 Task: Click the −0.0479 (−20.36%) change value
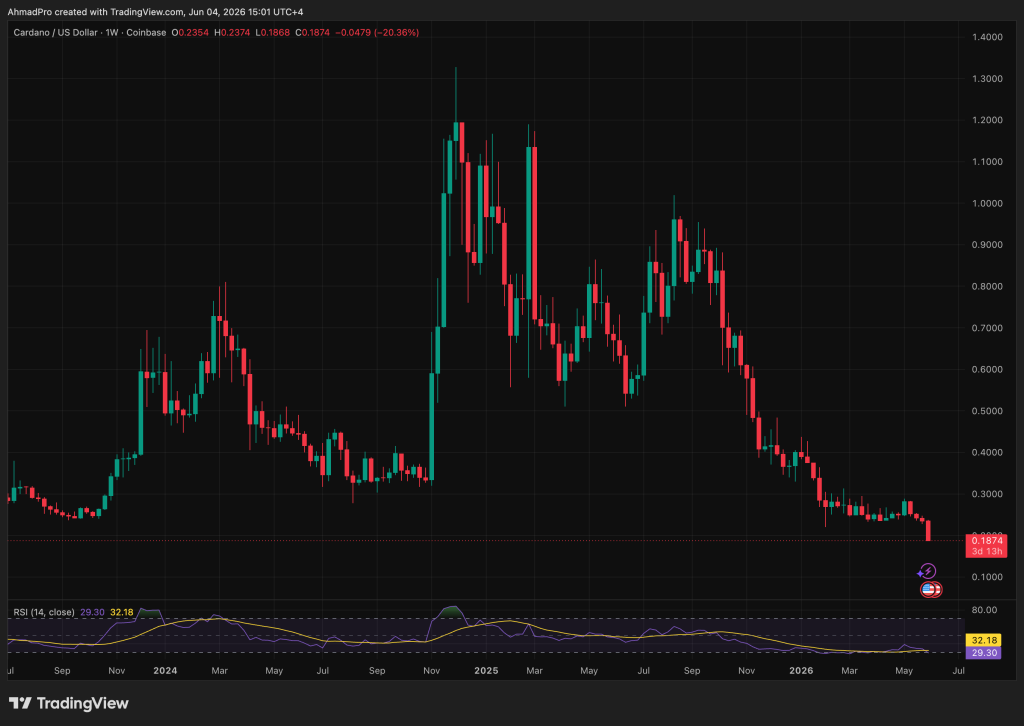[377, 32]
